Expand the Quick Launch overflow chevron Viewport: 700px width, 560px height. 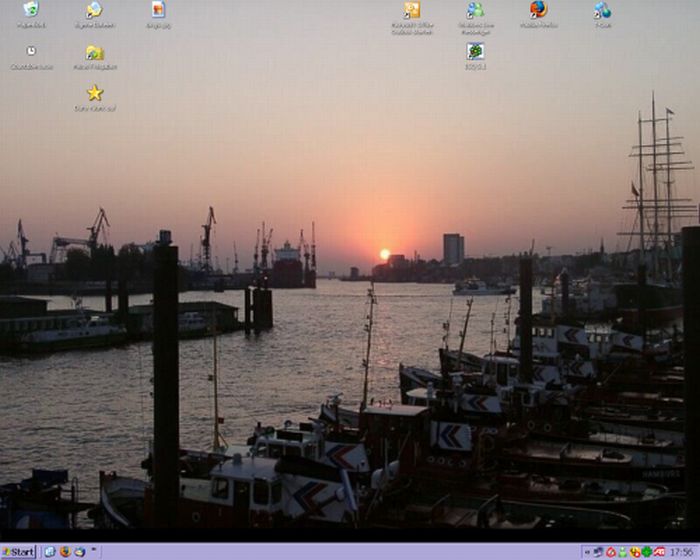pyautogui.click(x=95, y=551)
